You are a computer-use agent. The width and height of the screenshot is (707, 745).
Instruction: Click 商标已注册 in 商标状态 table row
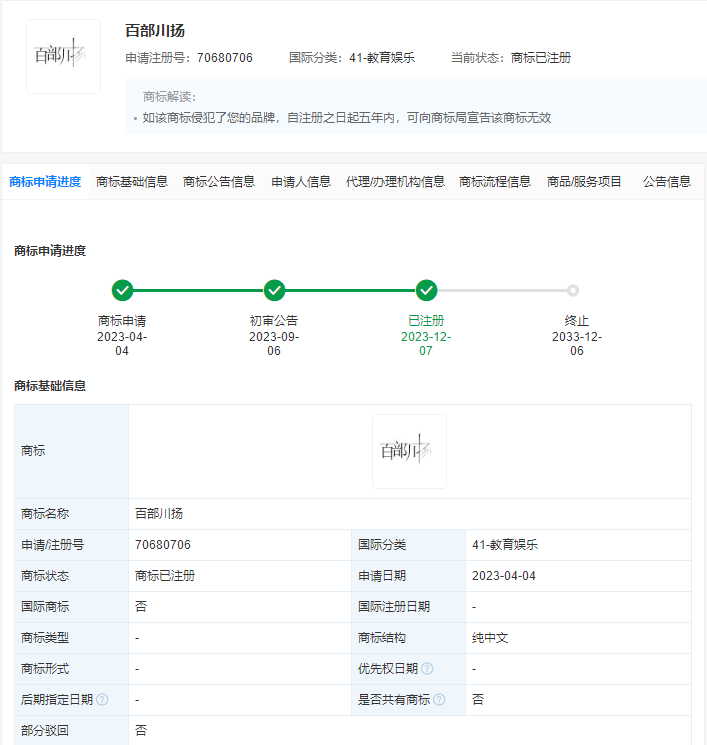[165, 576]
